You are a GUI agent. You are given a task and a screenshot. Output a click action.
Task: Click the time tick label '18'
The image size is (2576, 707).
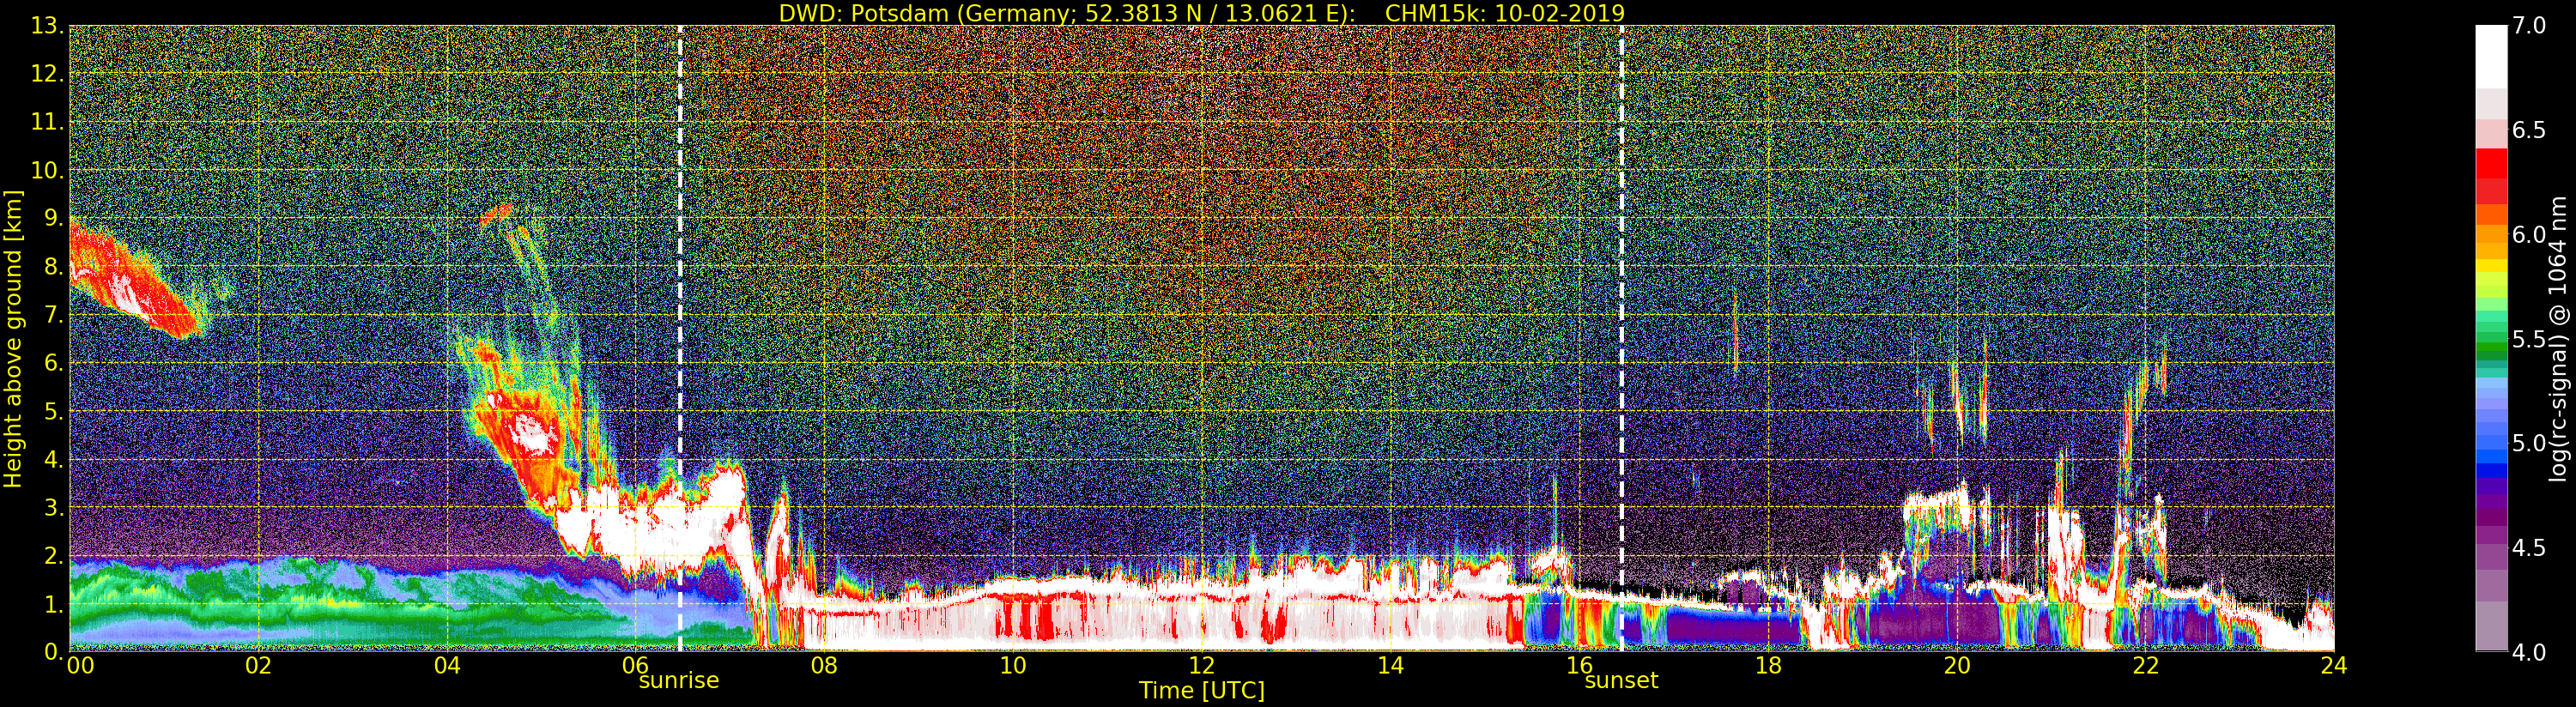point(1768,665)
